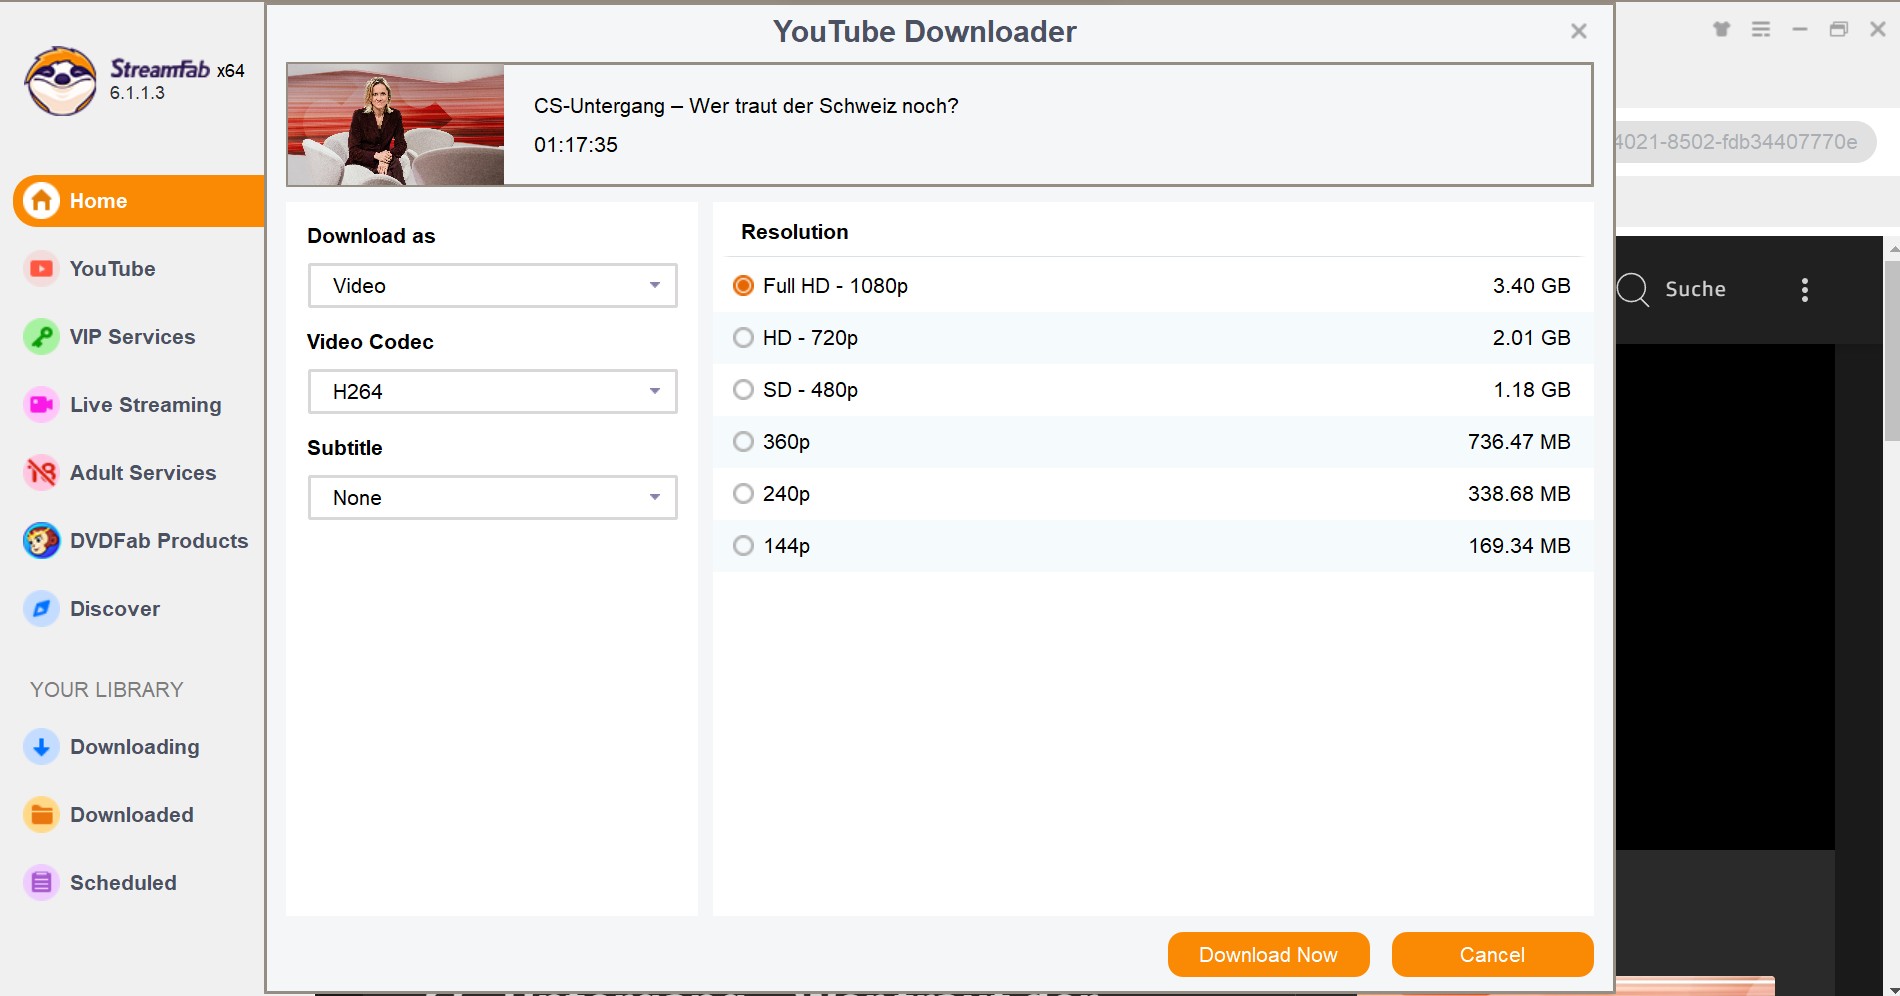
Task: Open the Download as dropdown
Action: click(492, 286)
